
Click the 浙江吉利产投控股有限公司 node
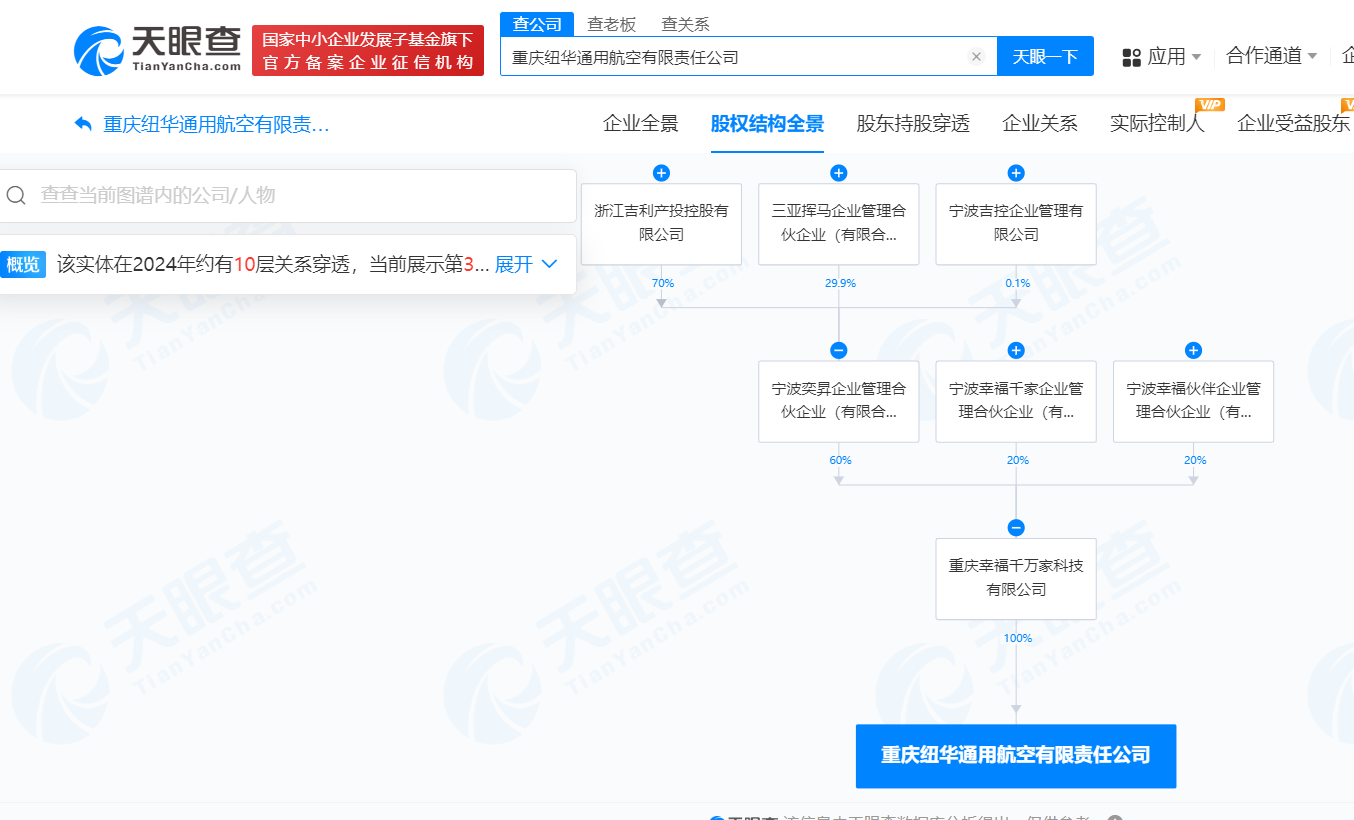click(x=661, y=224)
